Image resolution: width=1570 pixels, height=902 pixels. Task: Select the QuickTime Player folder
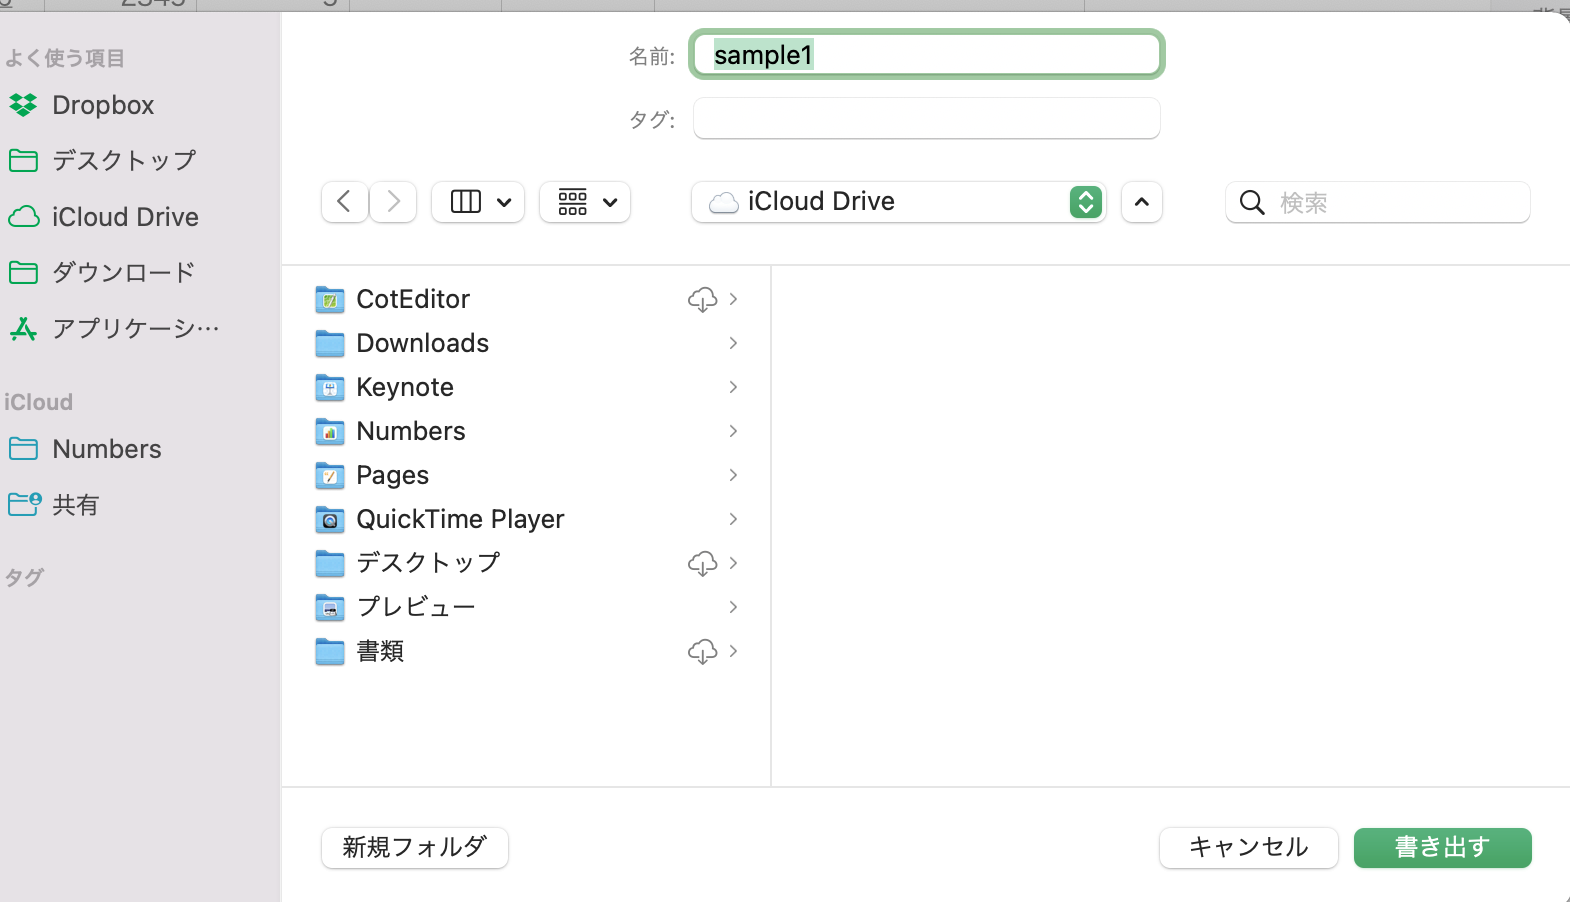click(459, 519)
